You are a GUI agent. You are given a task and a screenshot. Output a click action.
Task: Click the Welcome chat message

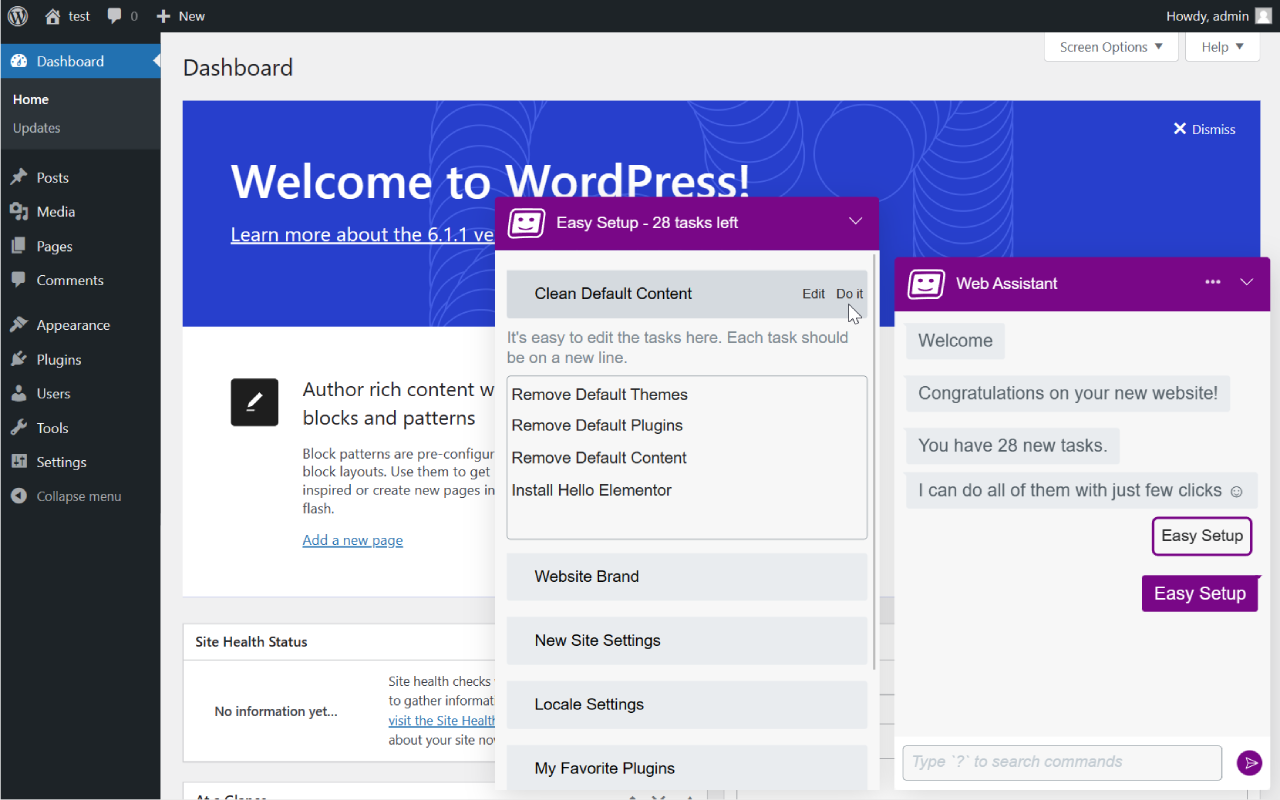coord(955,341)
